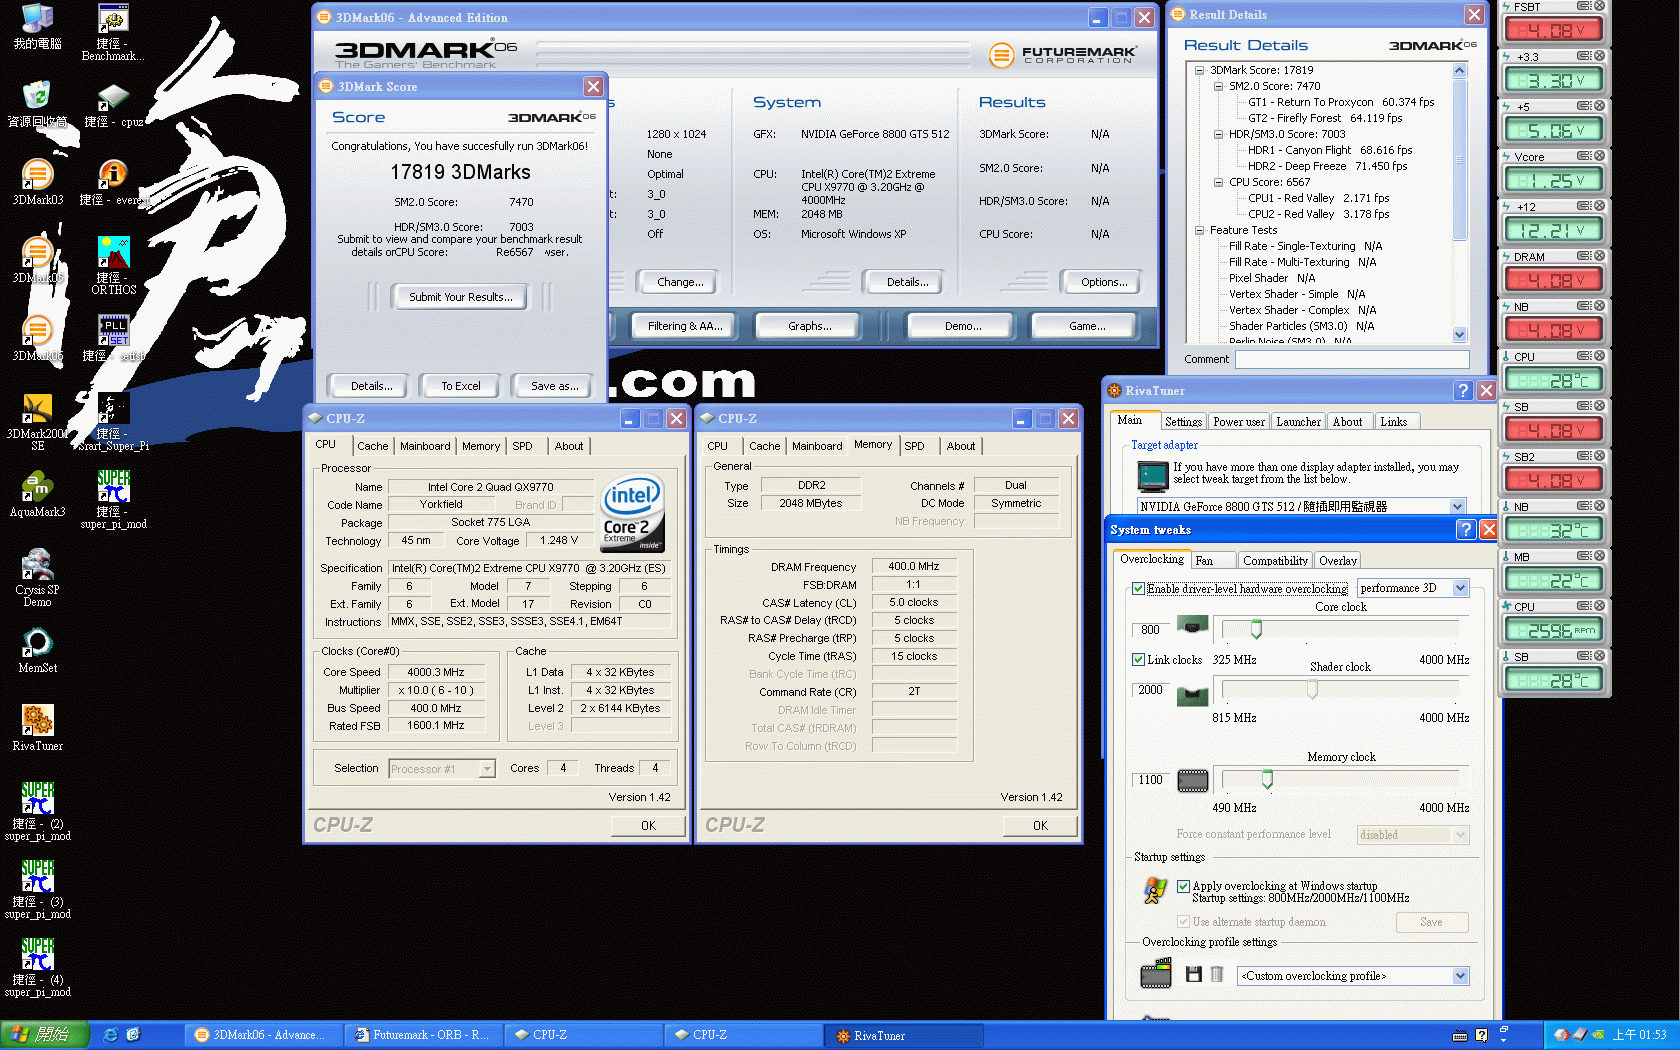Click the Submit Your Results button
This screenshot has width=1680, height=1050.
461,297
